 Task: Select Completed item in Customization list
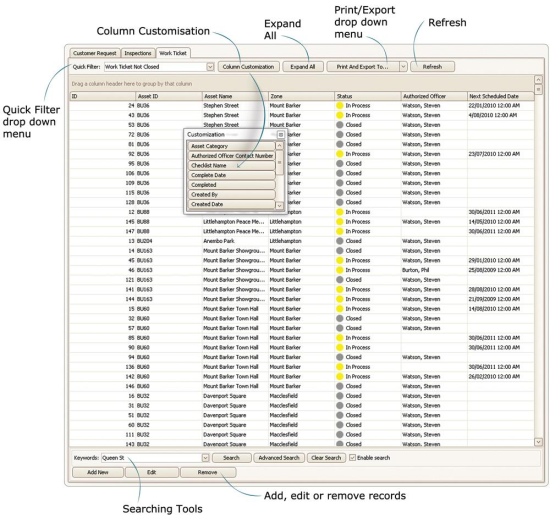(x=232, y=185)
